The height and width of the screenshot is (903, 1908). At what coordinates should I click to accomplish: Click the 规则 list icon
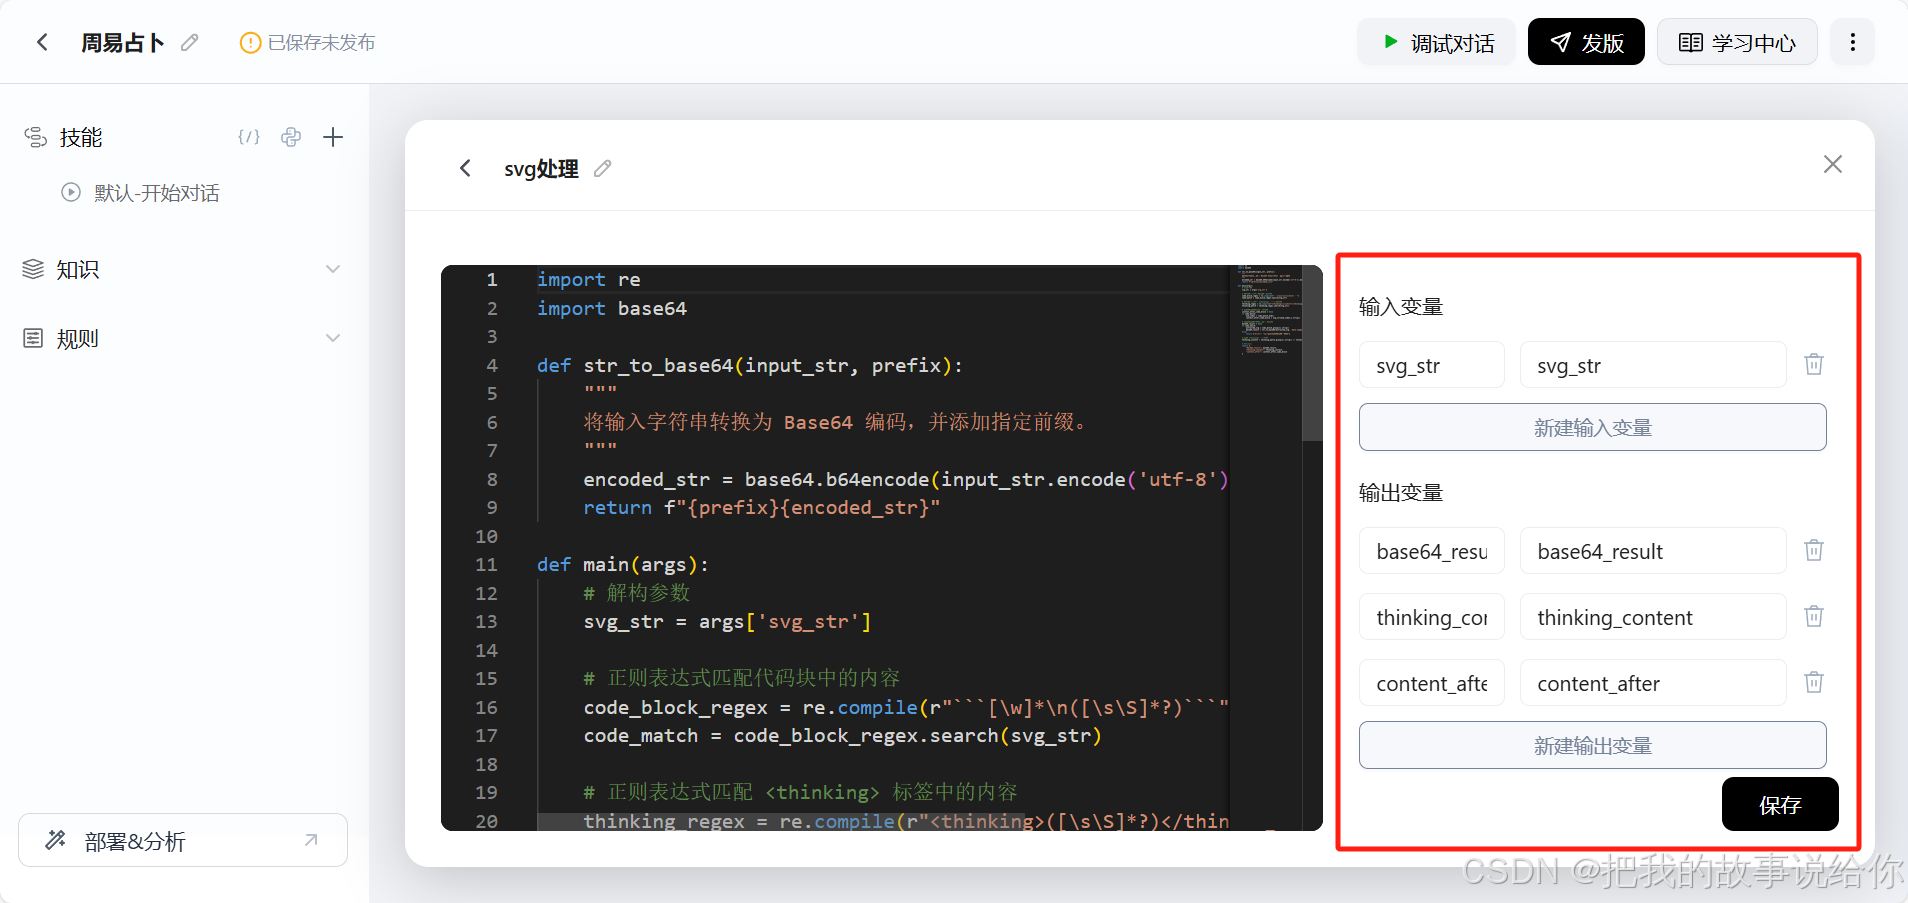pos(33,338)
